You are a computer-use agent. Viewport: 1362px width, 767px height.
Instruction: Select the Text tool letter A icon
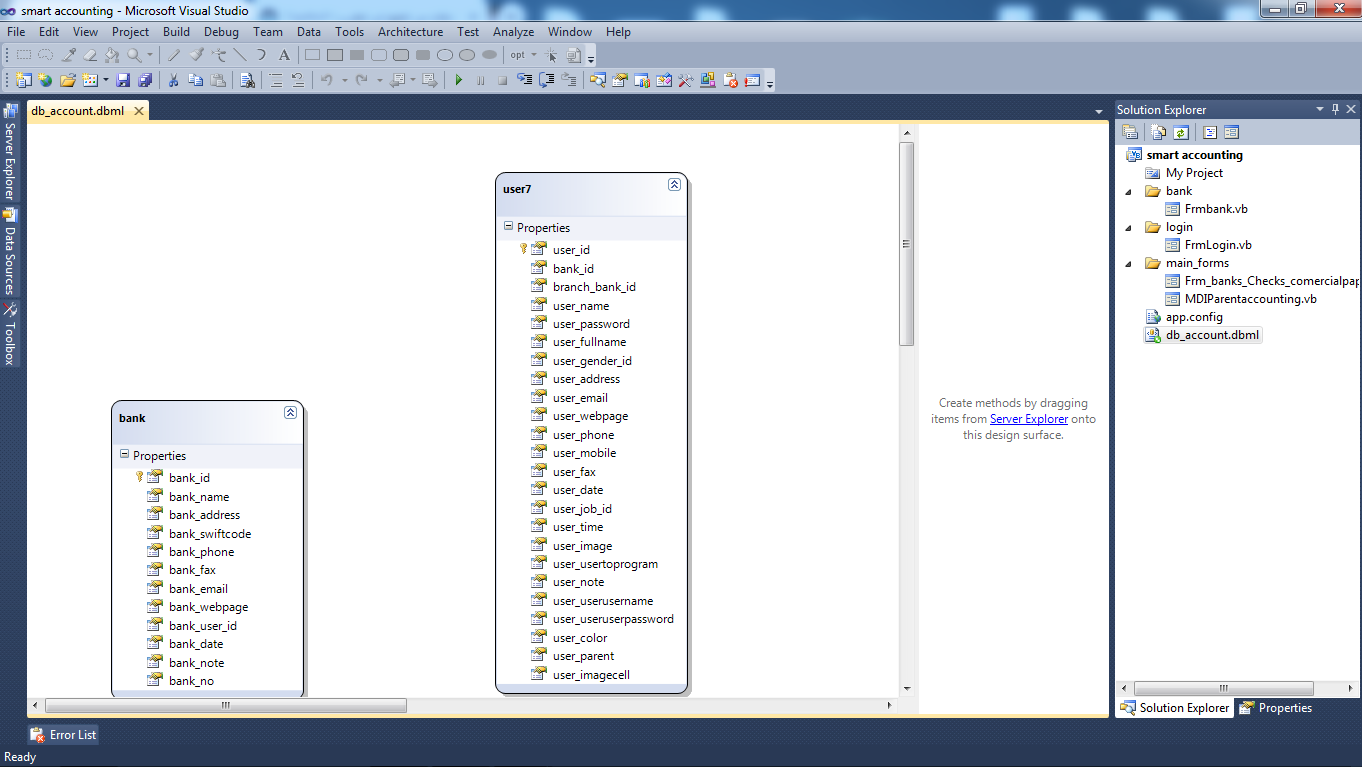(284, 55)
